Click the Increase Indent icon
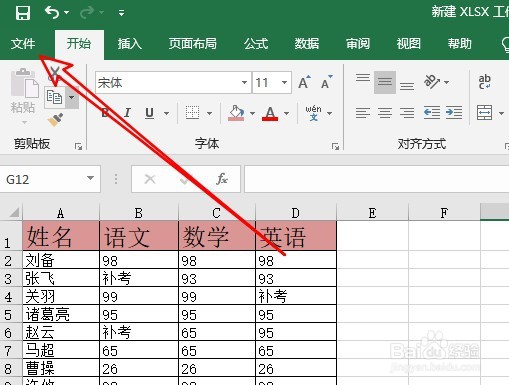 pos(454,113)
